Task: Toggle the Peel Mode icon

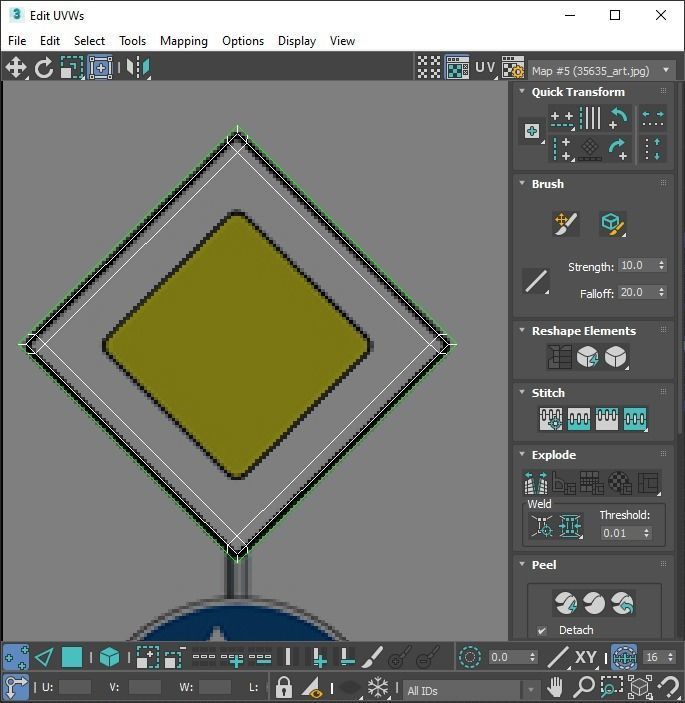Action: tap(594, 603)
